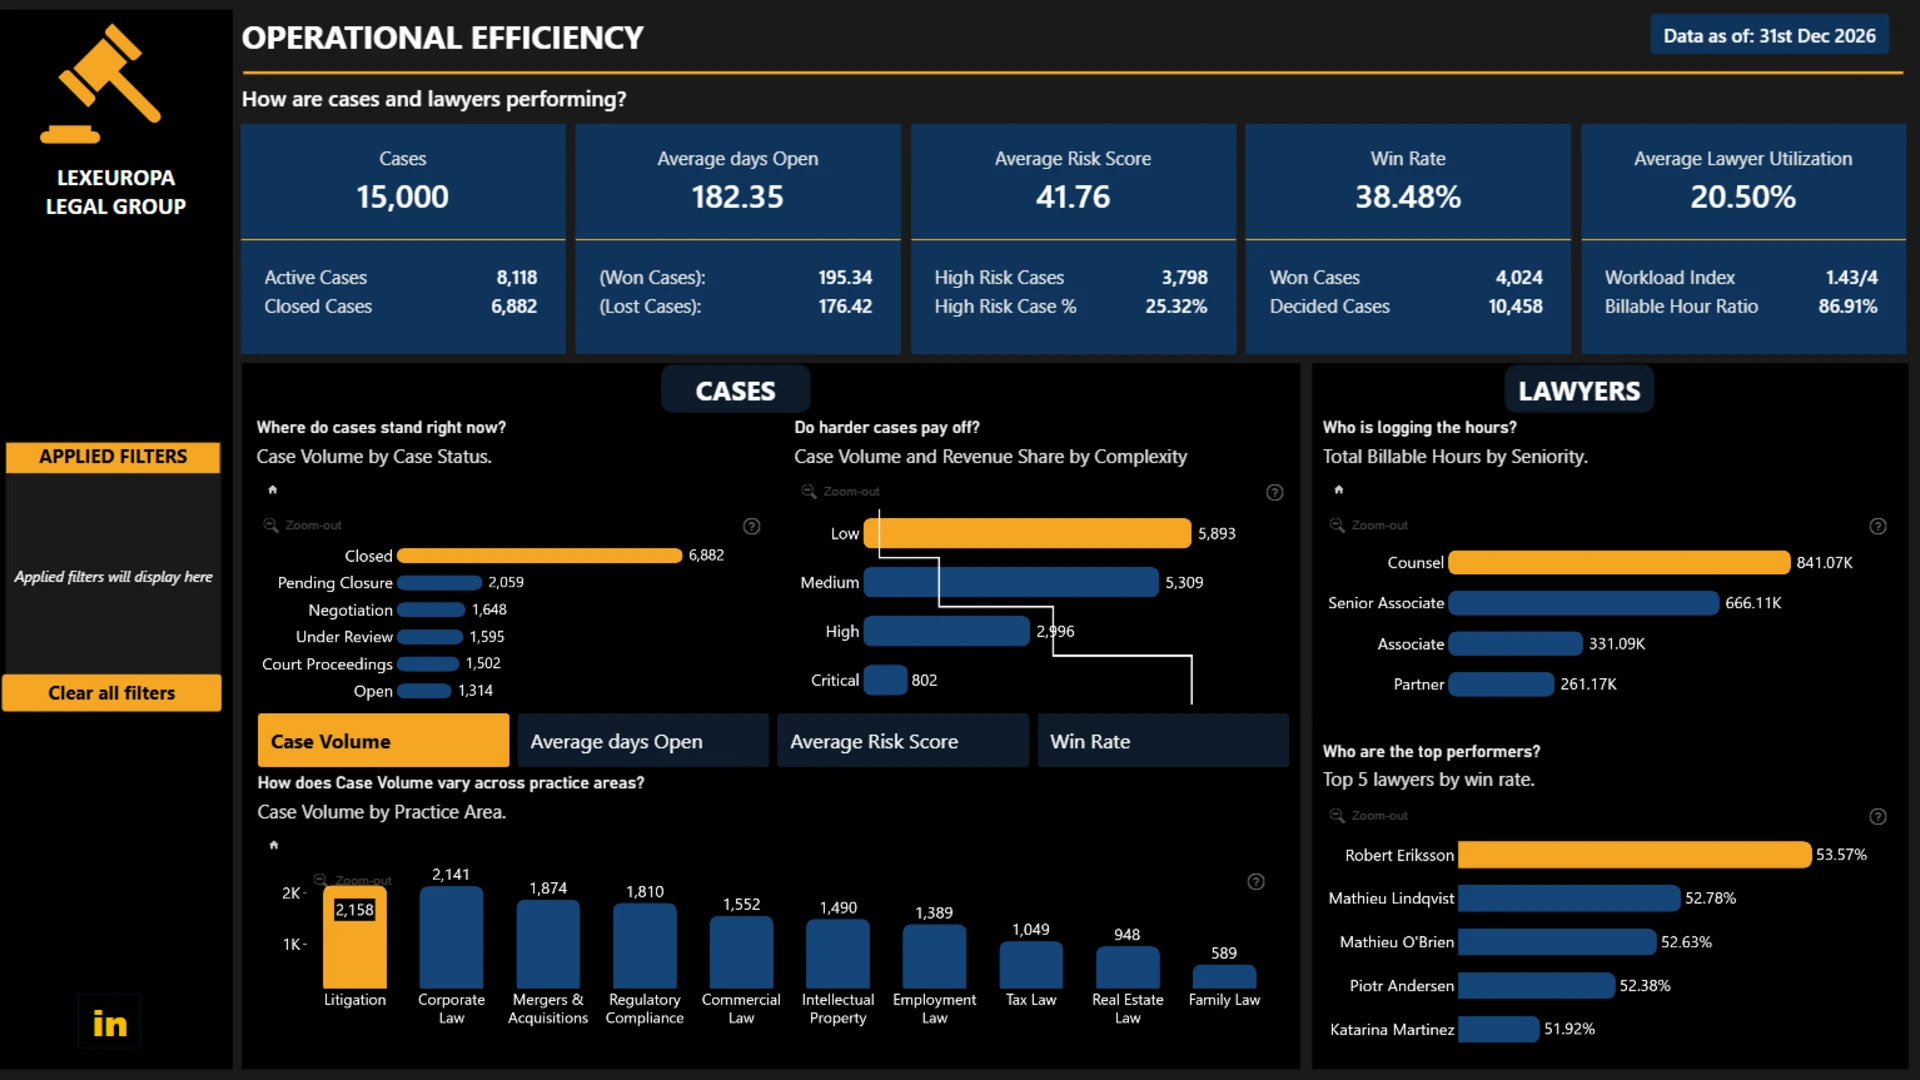Select the orange Litigation column
1920x1080 pixels.
click(x=354, y=937)
